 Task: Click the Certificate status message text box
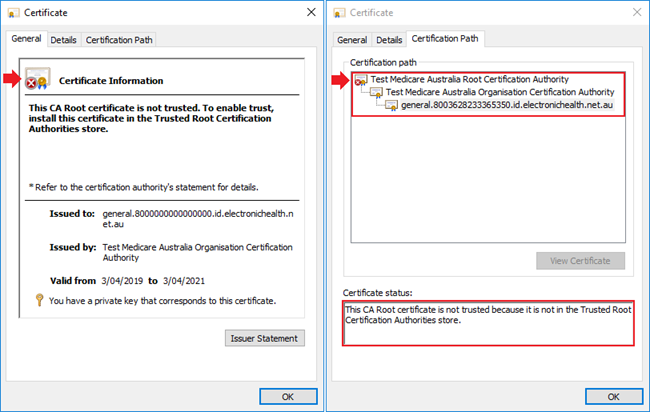488,323
